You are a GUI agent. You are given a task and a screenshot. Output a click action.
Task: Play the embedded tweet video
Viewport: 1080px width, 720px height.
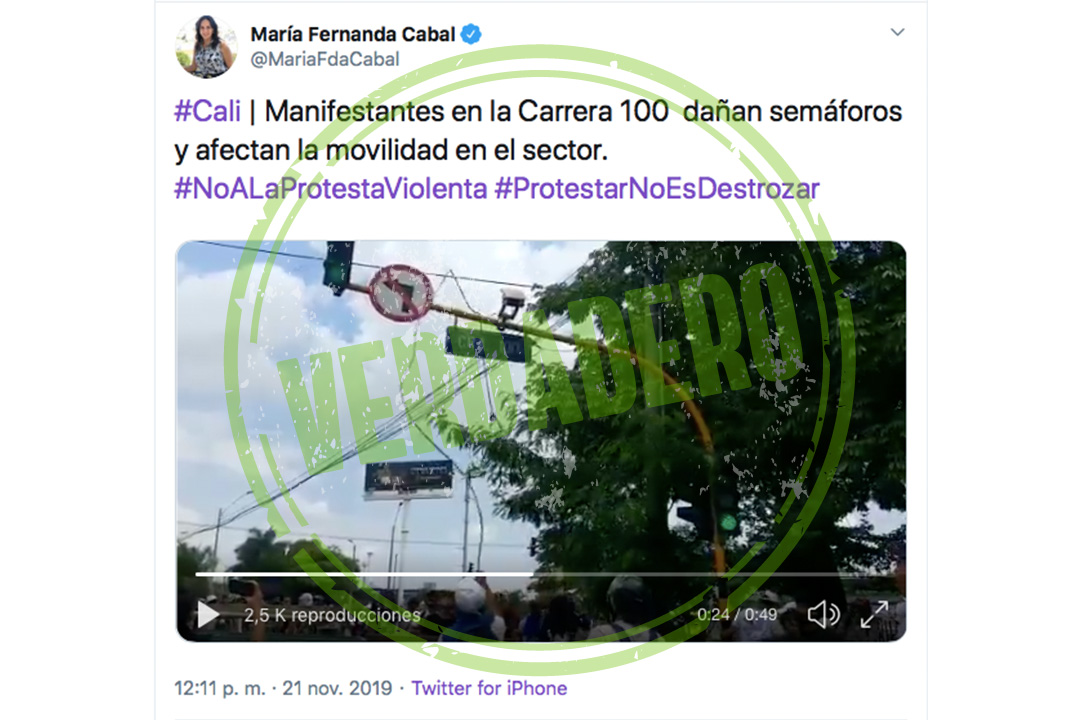208,614
